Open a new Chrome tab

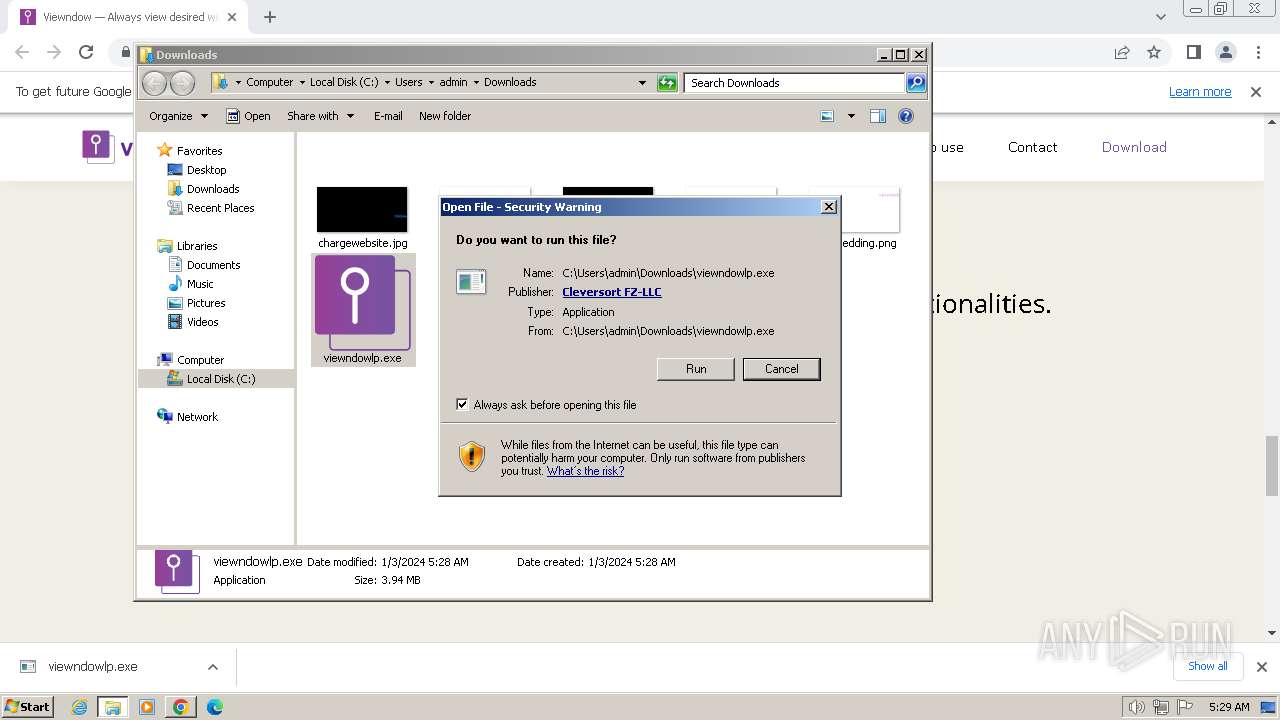click(x=270, y=17)
